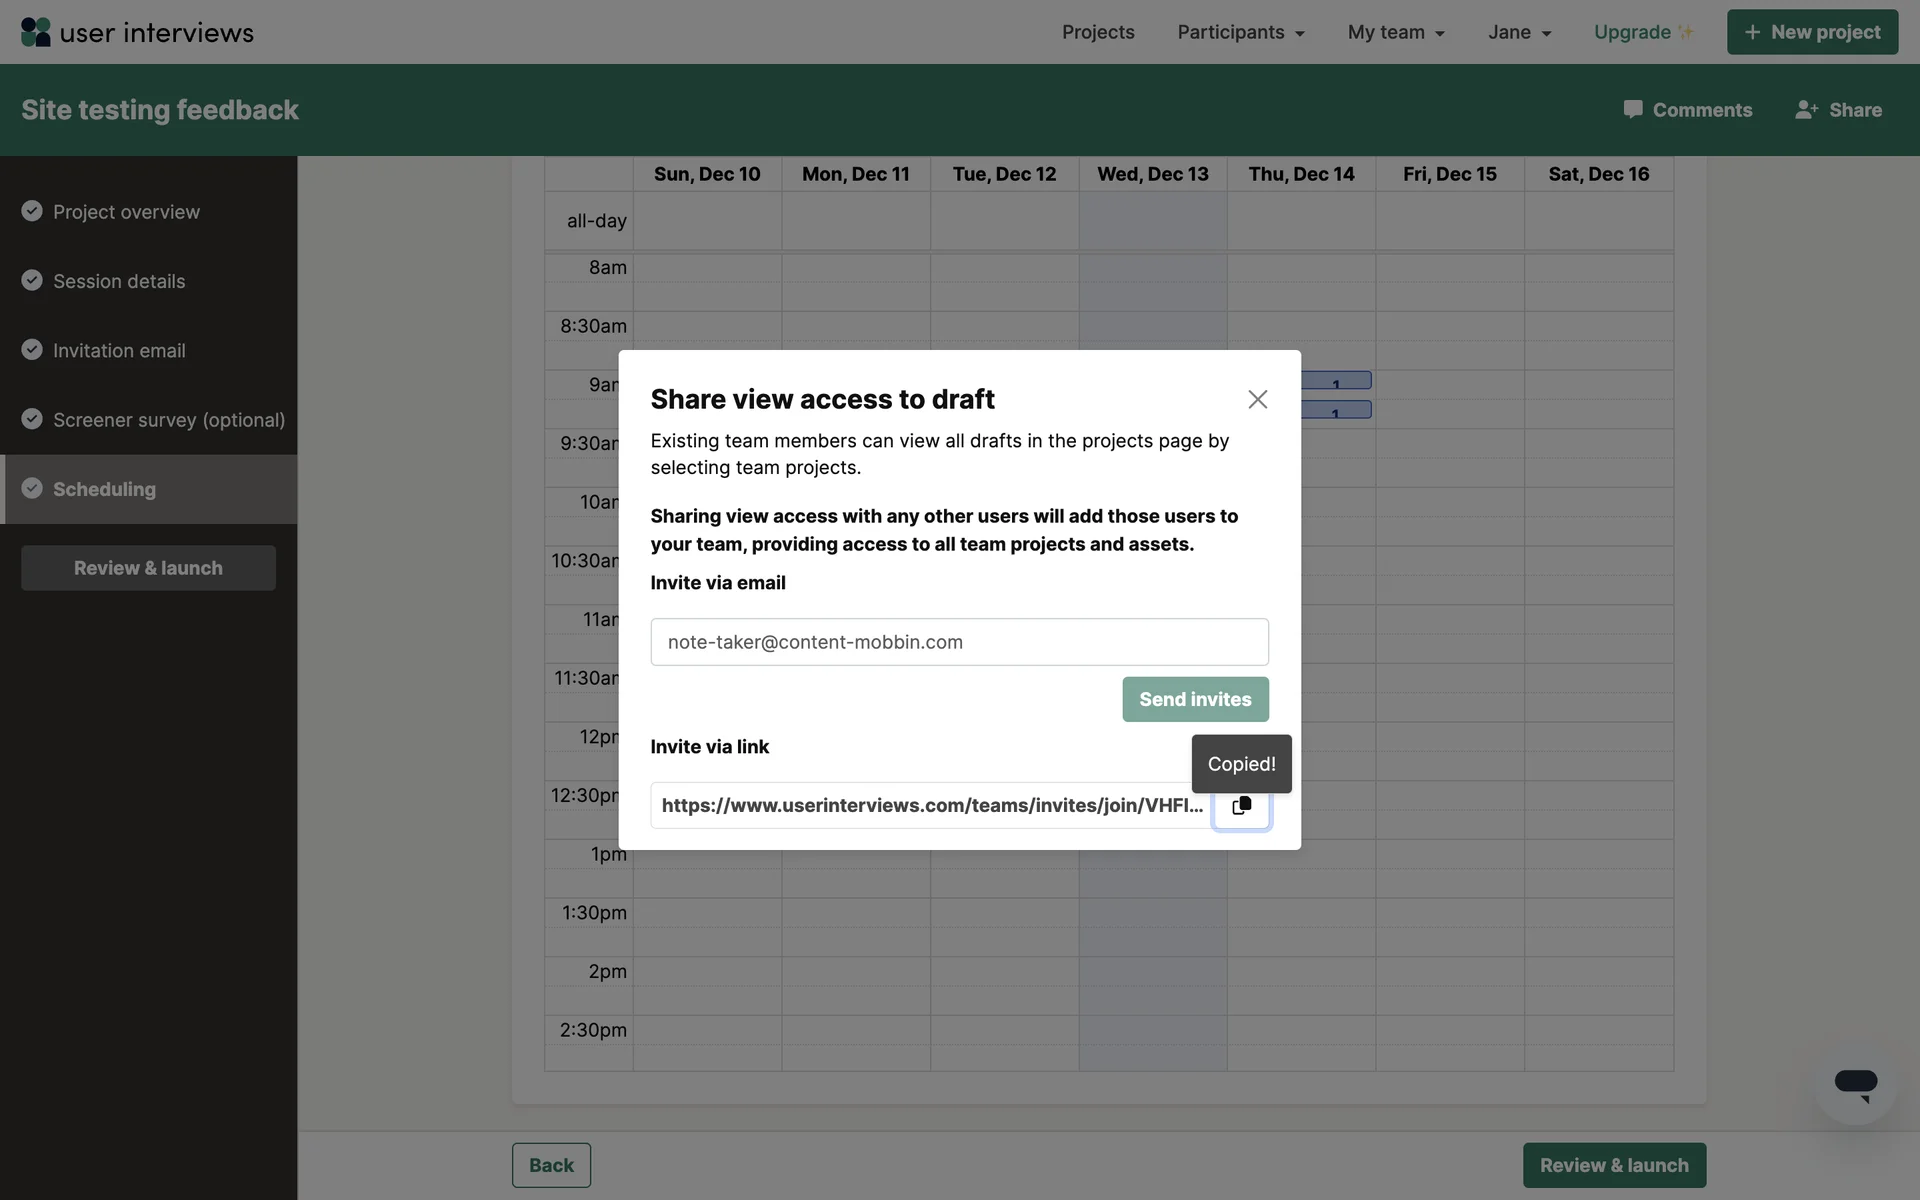Focus the invite email input field
The width and height of the screenshot is (1920, 1200).
(958, 642)
